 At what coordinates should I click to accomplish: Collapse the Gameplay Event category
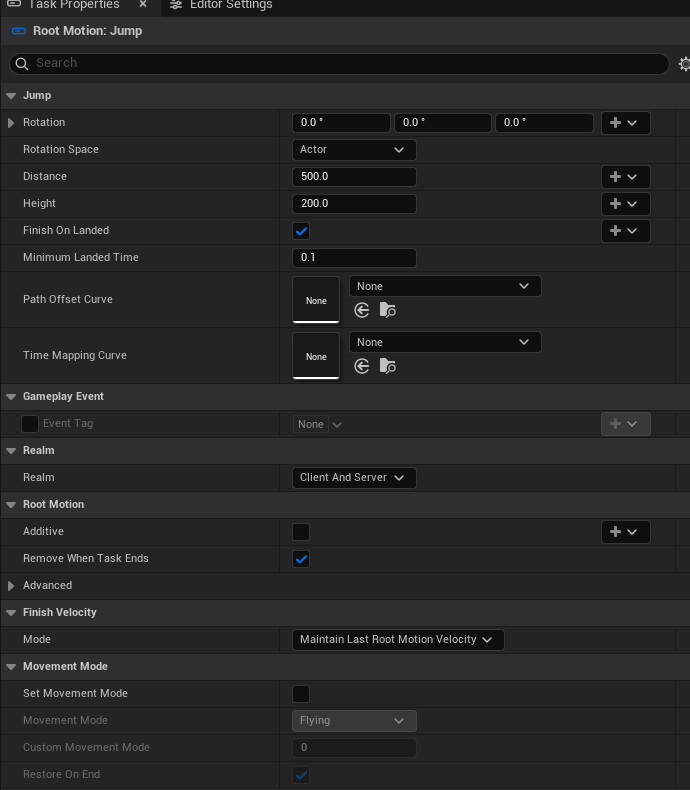coord(11,397)
